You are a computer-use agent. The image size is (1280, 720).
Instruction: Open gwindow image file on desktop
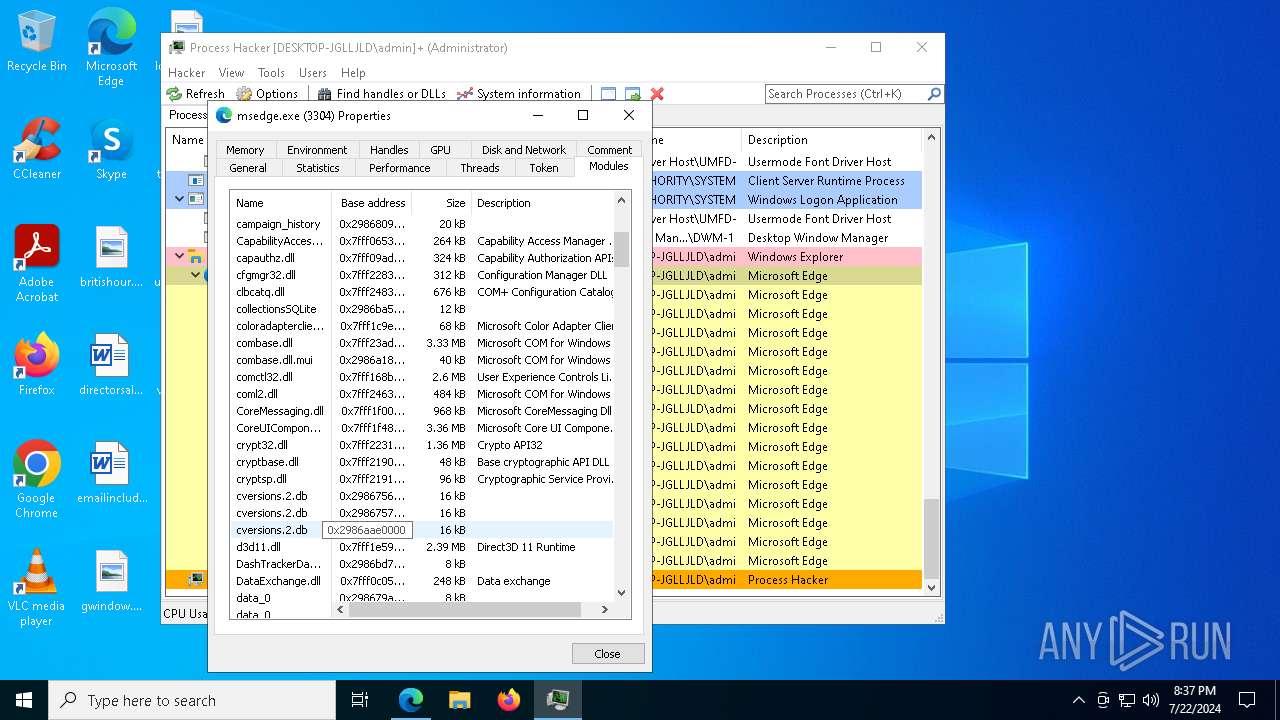pyautogui.click(x=111, y=581)
